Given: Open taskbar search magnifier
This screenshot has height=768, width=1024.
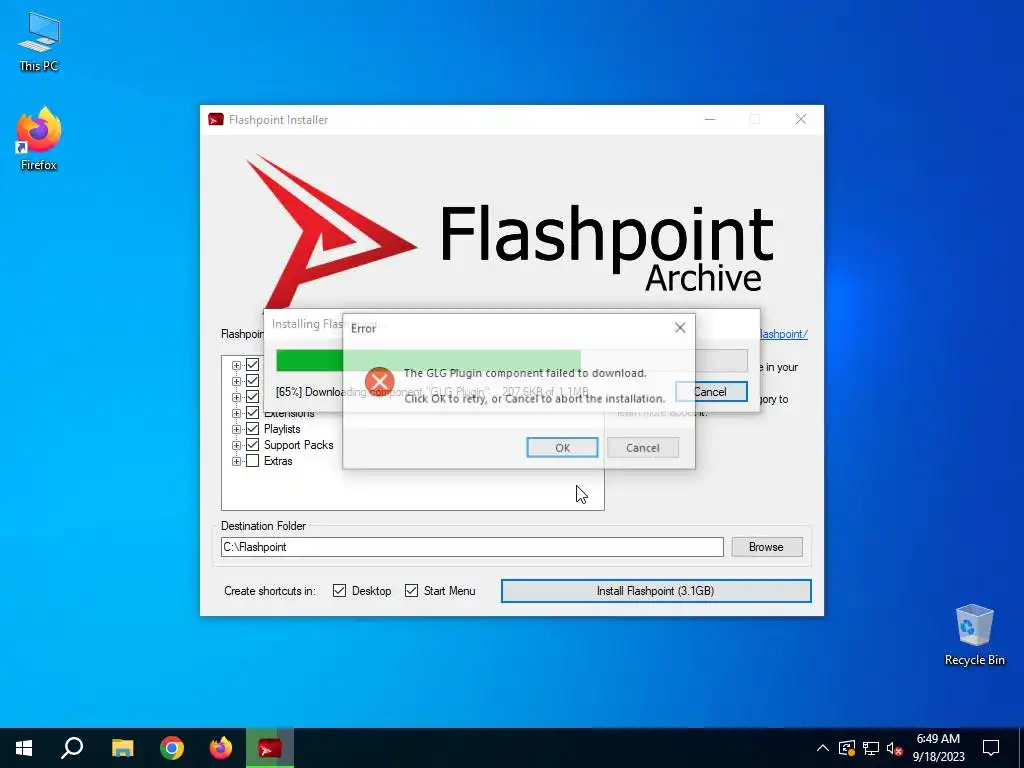Looking at the screenshot, I should point(72,748).
